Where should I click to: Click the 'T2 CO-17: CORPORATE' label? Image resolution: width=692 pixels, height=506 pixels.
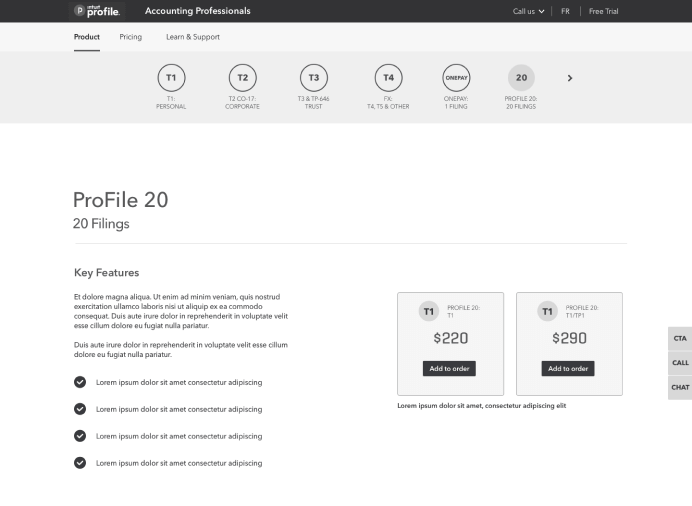click(242, 103)
